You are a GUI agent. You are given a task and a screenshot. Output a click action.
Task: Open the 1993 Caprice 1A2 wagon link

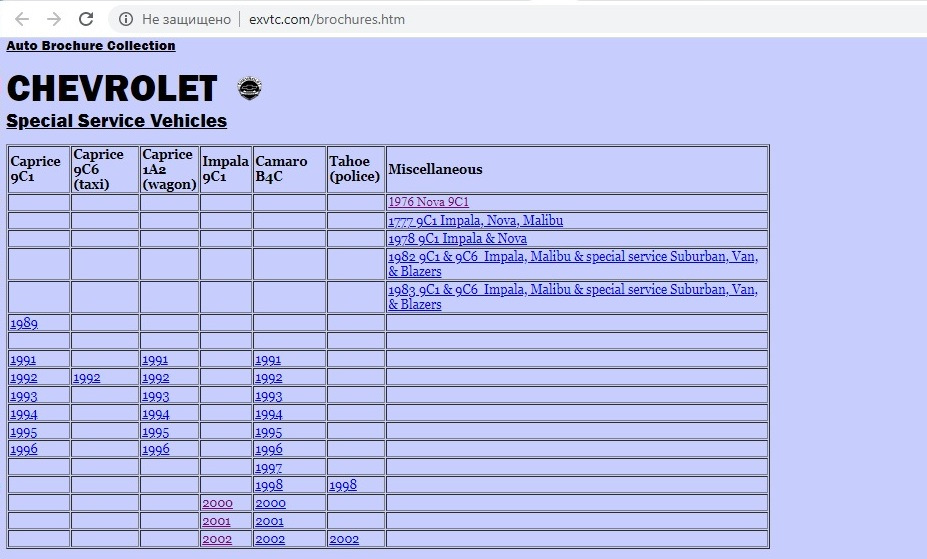click(155, 396)
